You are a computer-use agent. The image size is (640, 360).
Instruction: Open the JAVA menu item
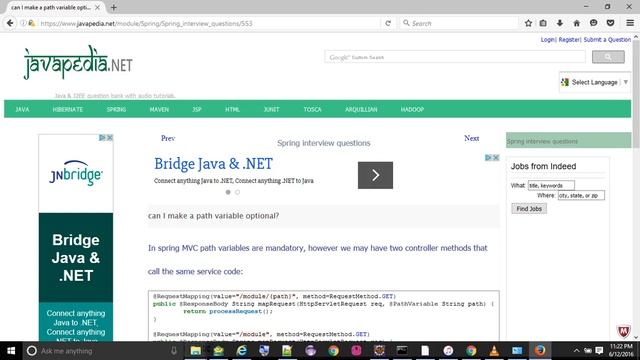[x=22, y=109]
